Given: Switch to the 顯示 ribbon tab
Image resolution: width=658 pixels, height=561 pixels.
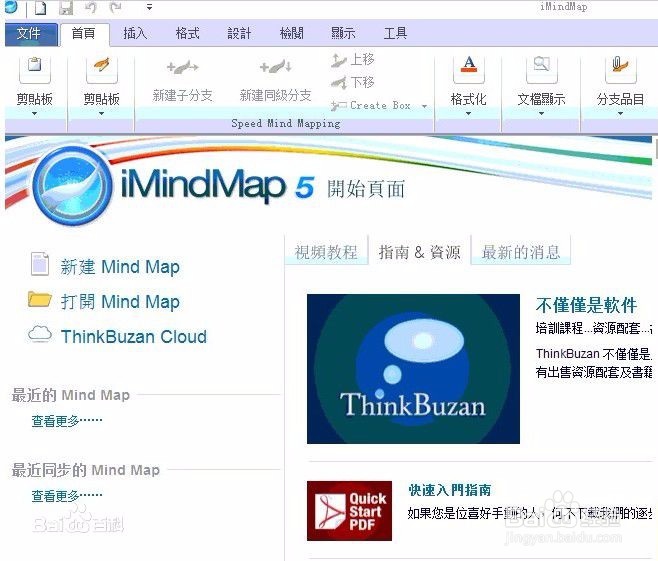Looking at the screenshot, I should pos(343,33).
